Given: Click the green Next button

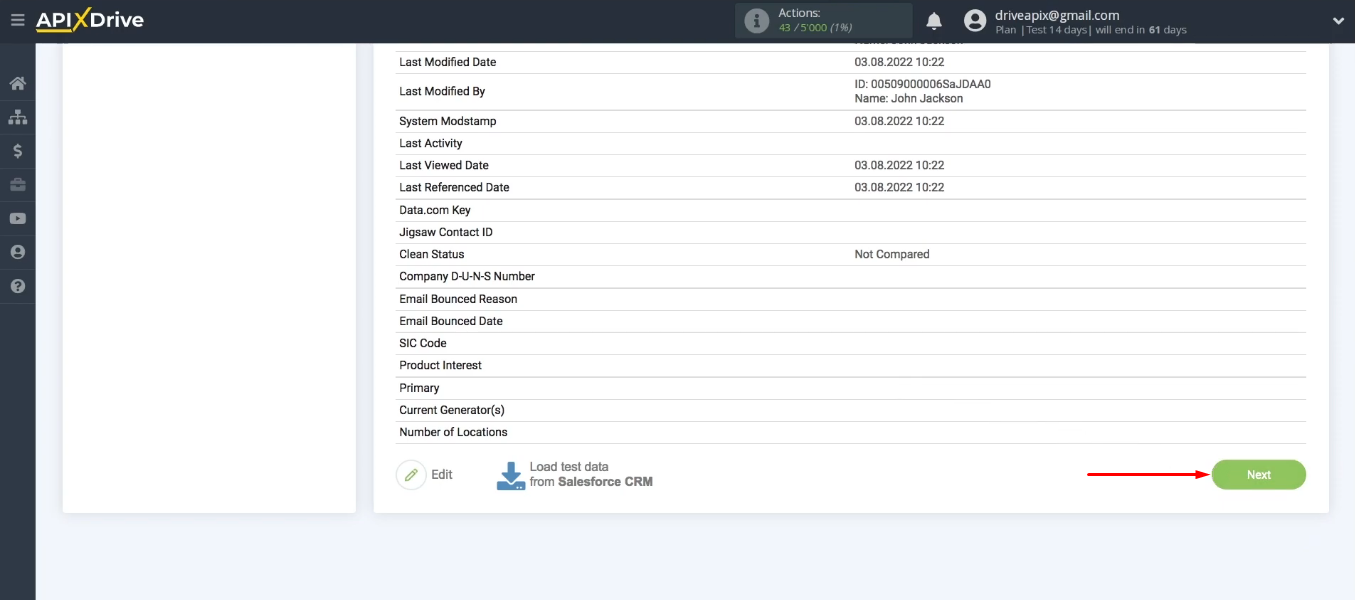Looking at the screenshot, I should point(1258,474).
